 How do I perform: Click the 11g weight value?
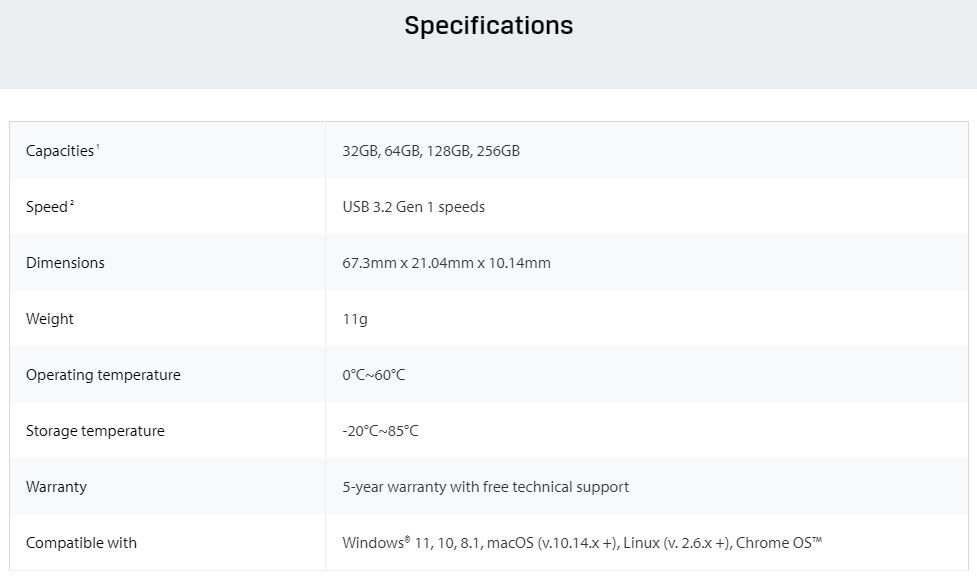pyautogui.click(x=355, y=319)
